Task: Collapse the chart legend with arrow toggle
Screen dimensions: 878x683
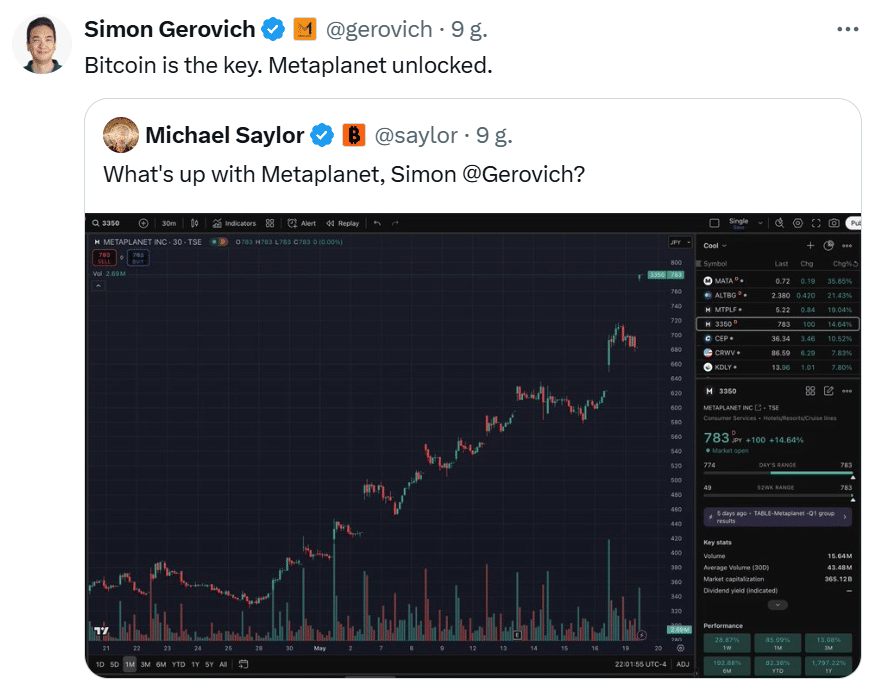Action: [x=99, y=286]
